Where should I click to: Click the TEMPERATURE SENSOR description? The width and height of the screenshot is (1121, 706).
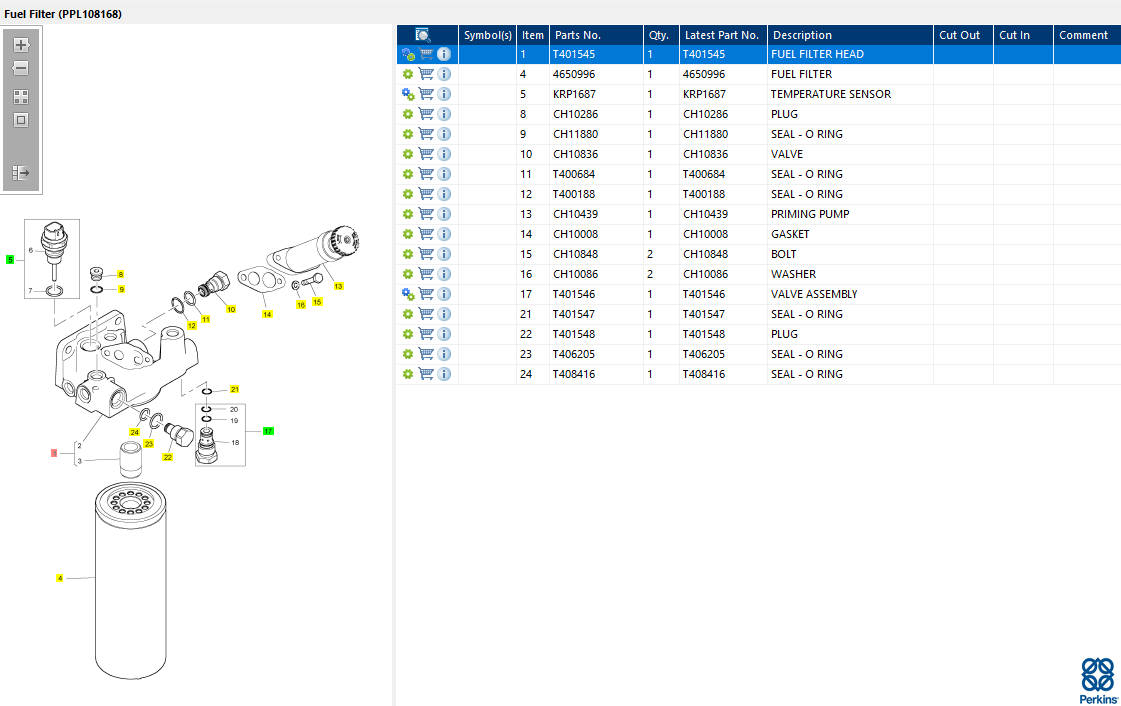click(831, 94)
